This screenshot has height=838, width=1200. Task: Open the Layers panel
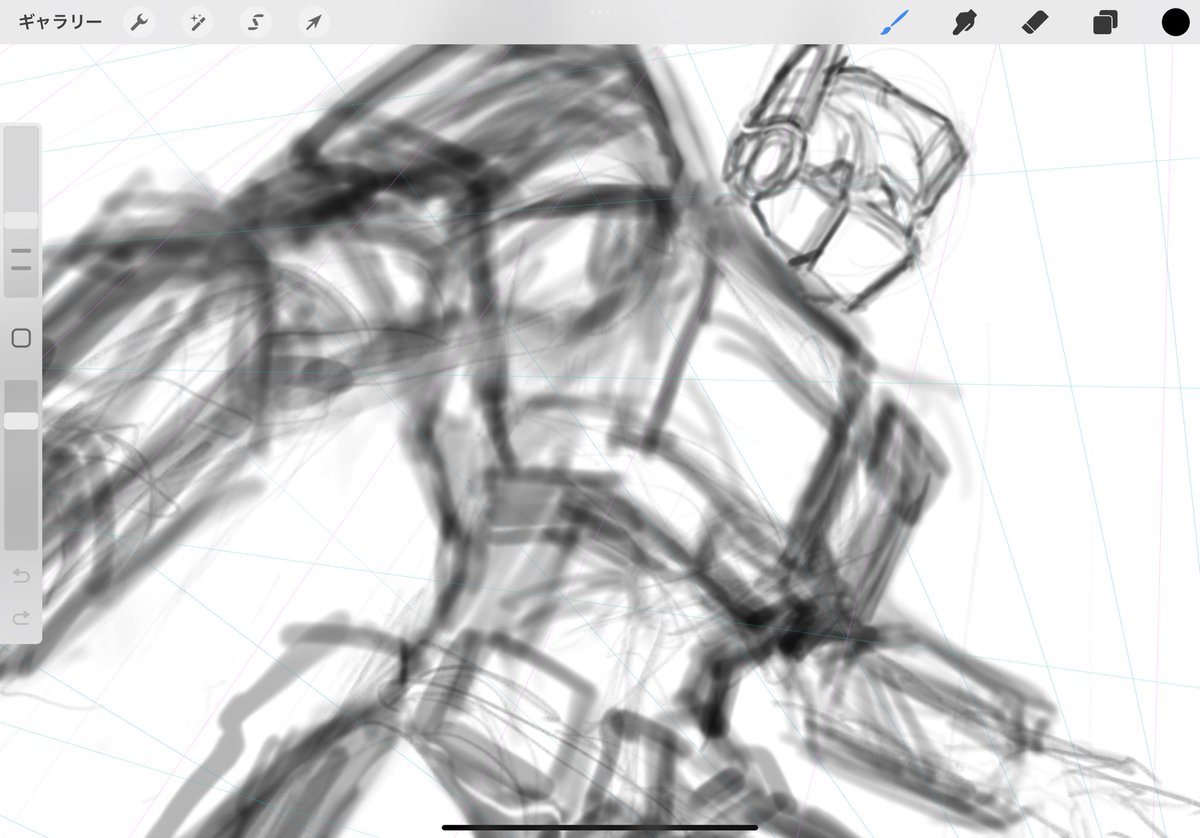(x=1105, y=22)
